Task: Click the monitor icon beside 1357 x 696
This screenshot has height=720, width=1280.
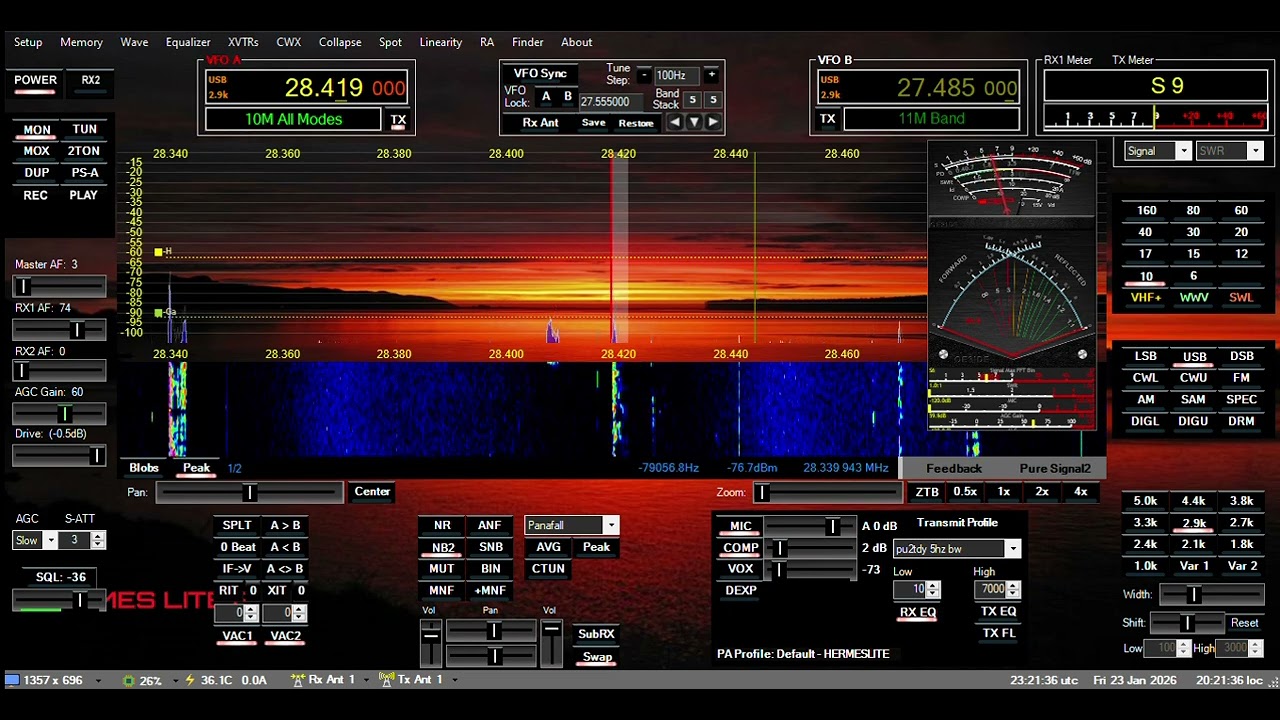Action: (12, 680)
